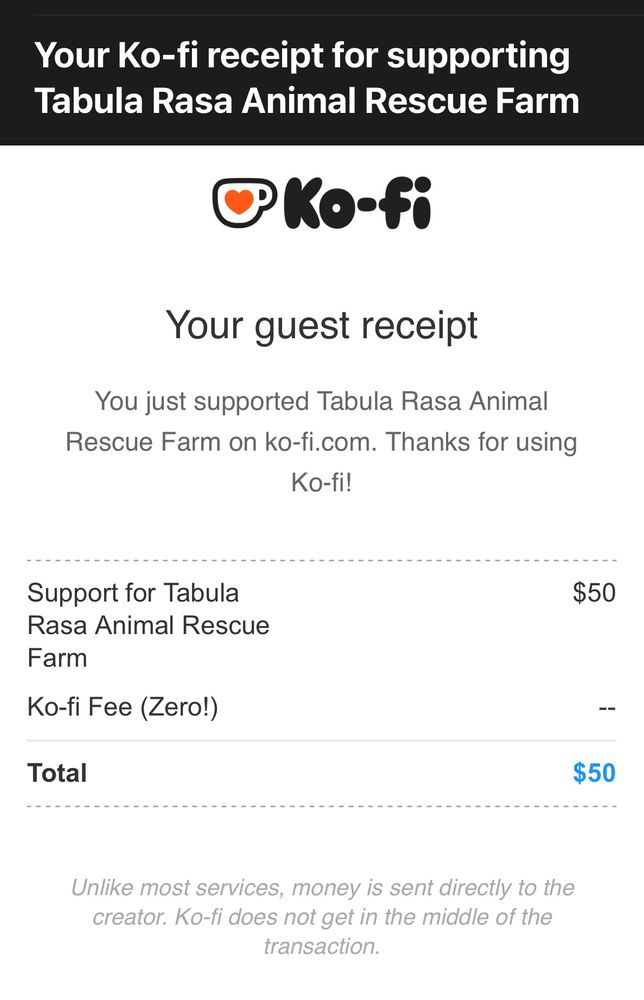
Task: Select the blue $50 total amount
Action: 594,773
